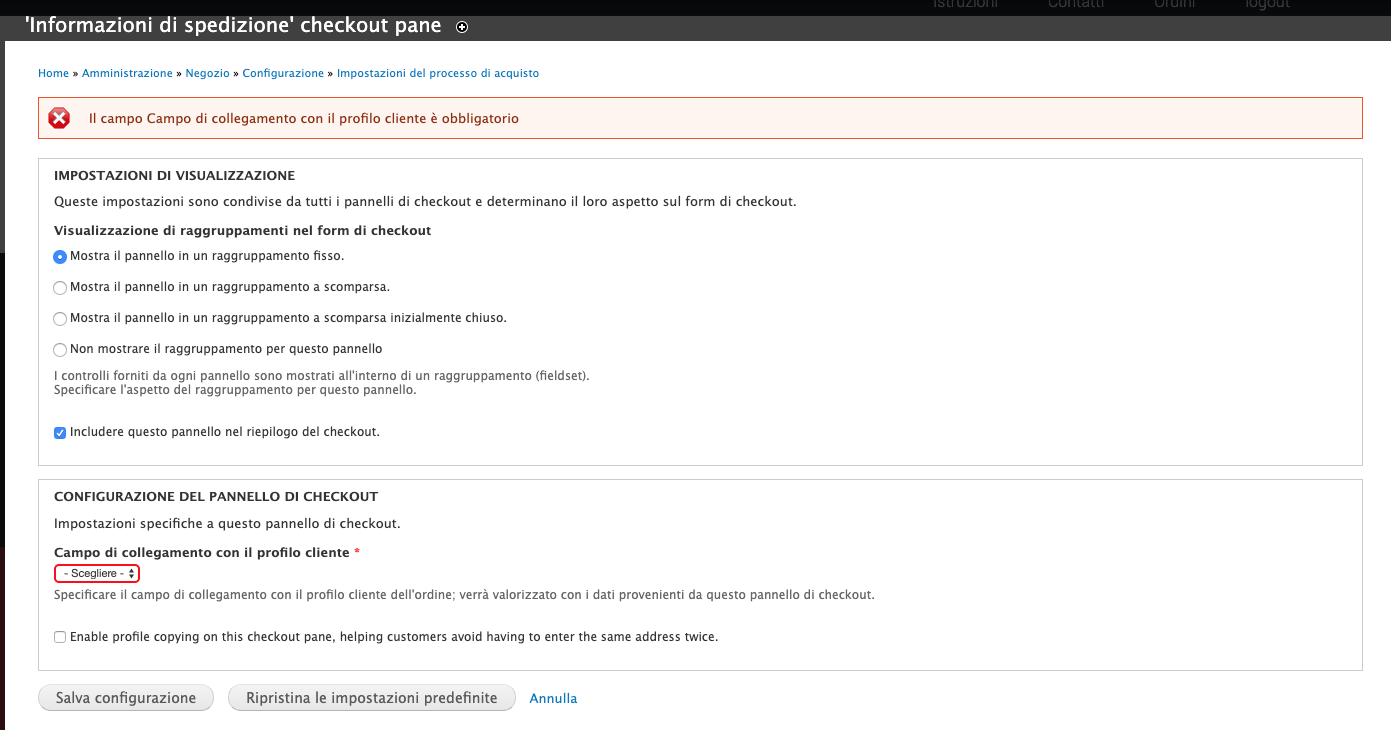The image size is (1391, 730).
Task: Open 'Impostazioni del processo di acquisto' breadcrumb
Action: [438, 73]
